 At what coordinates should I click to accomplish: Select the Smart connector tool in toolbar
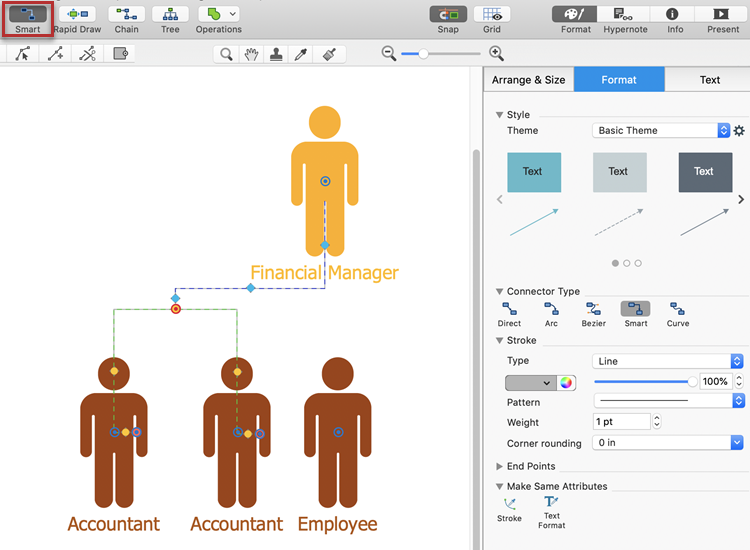[28, 14]
